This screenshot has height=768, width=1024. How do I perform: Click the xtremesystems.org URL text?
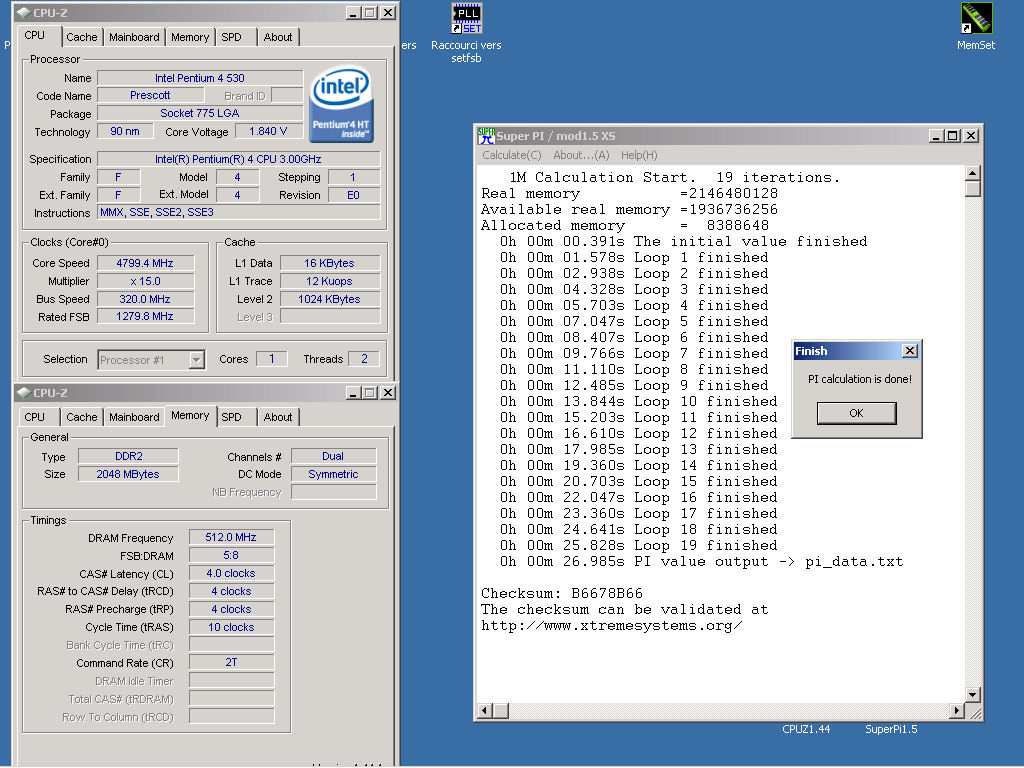pyautogui.click(x=611, y=626)
